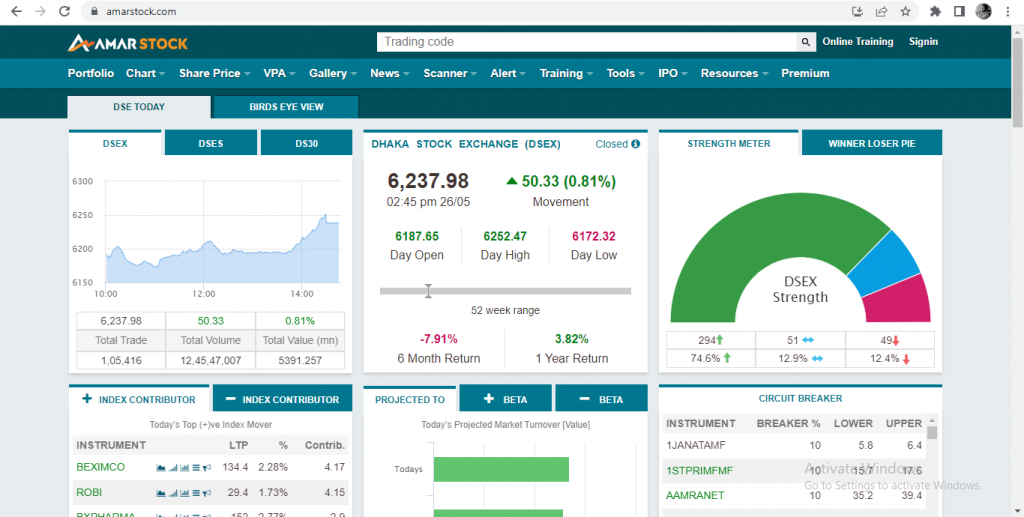
Task: Click the signal bars icon for ROBI
Action: [173, 493]
